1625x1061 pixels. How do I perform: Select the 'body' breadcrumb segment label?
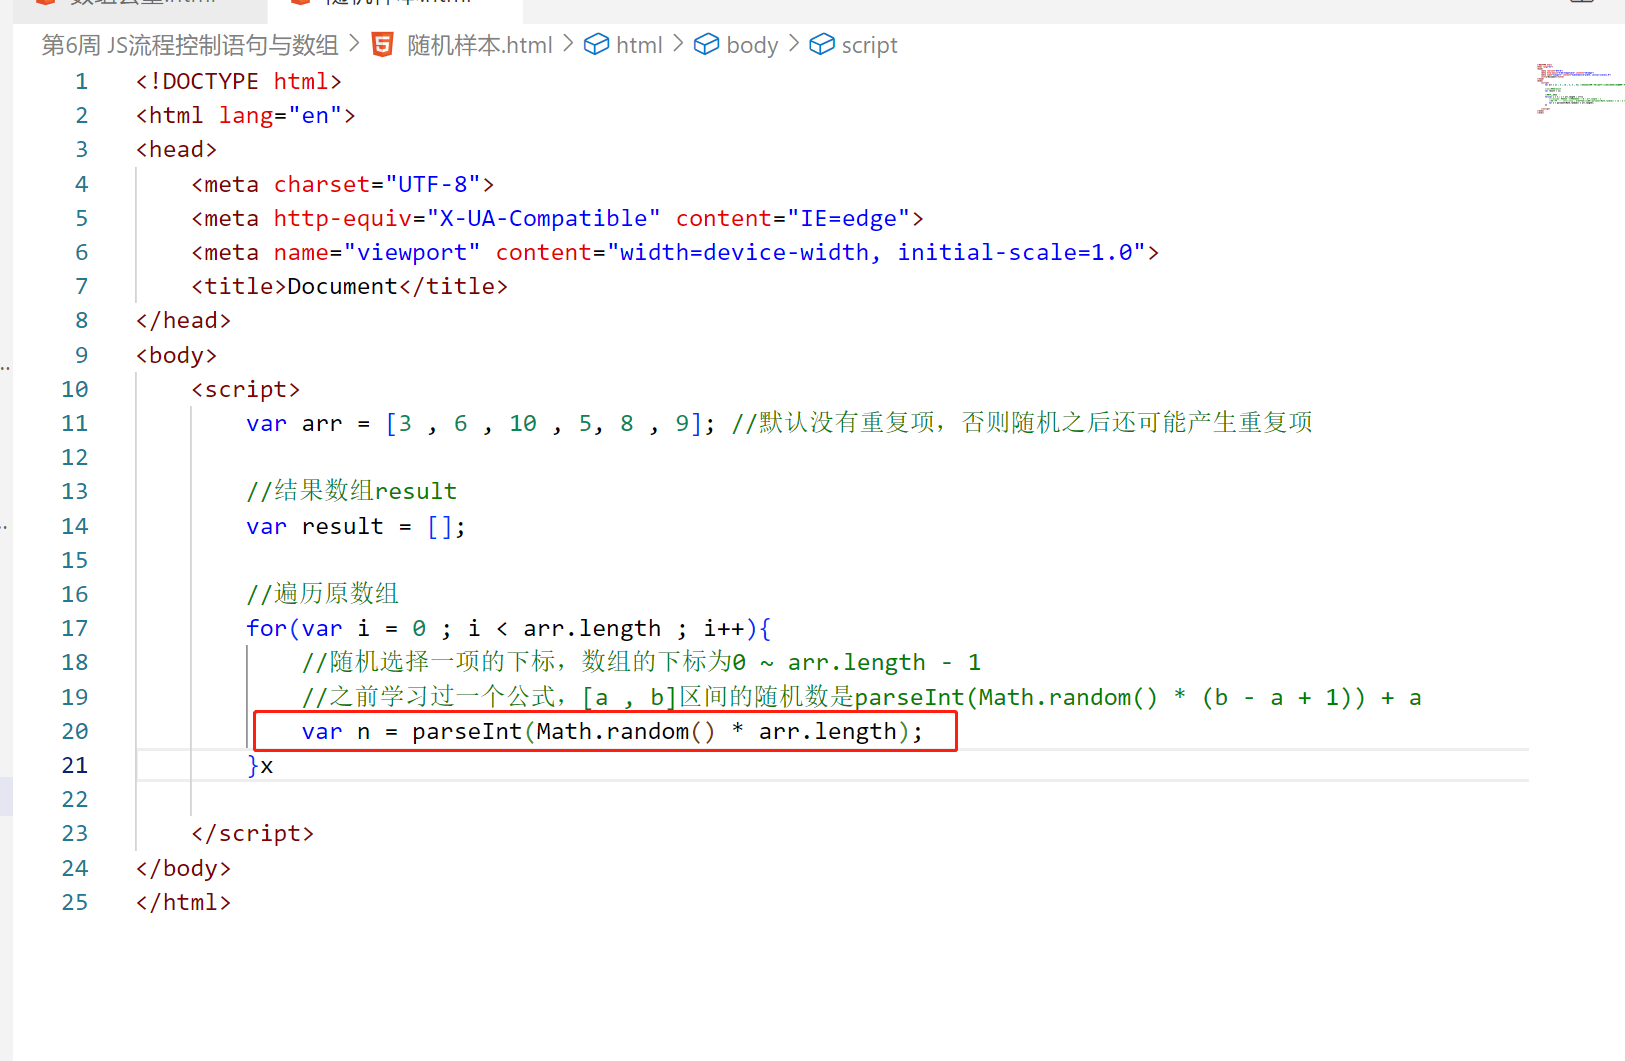pyautogui.click(x=752, y=45)
